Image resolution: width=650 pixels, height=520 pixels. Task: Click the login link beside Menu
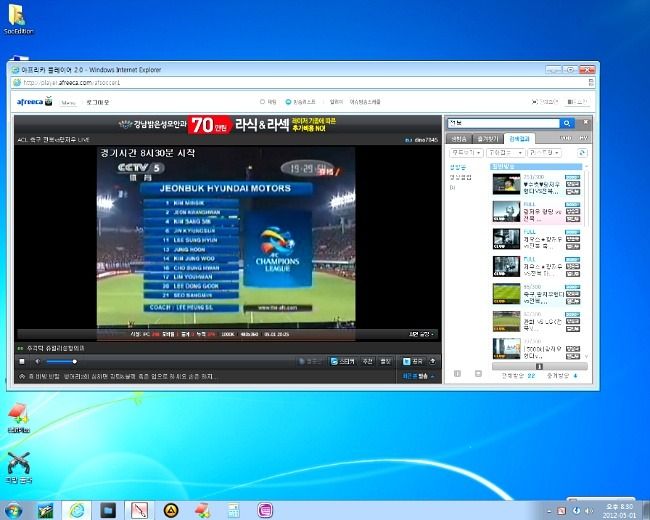click(x=97, y=102)
